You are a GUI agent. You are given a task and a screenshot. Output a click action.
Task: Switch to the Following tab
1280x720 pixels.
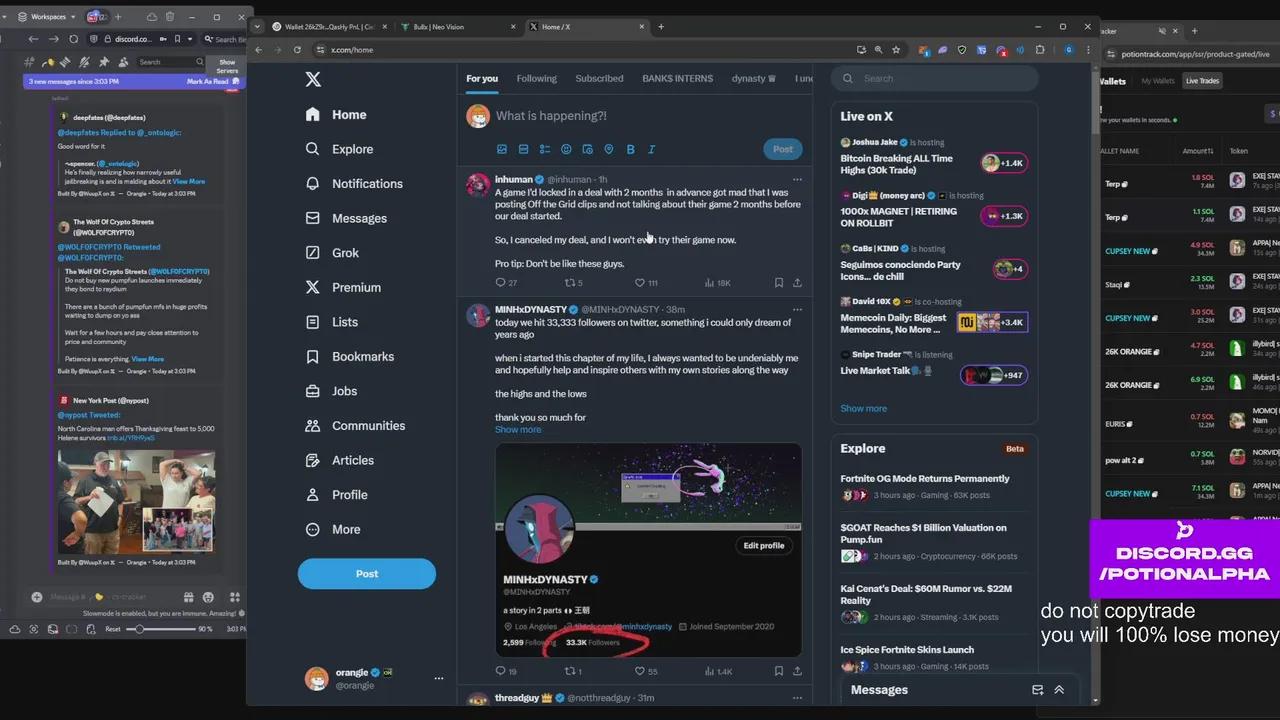tap(536, 79)
